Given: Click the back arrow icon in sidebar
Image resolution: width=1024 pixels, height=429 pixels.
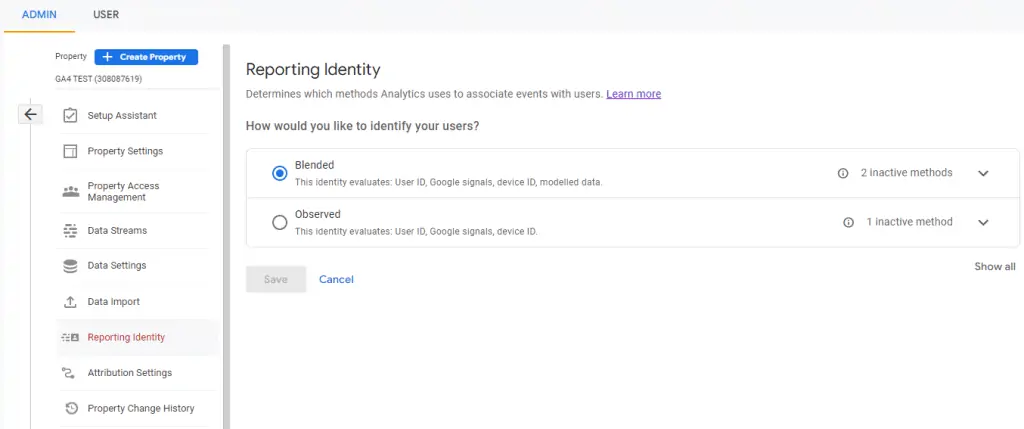Looking at the screenshot, I should click(x=30, y=114).
